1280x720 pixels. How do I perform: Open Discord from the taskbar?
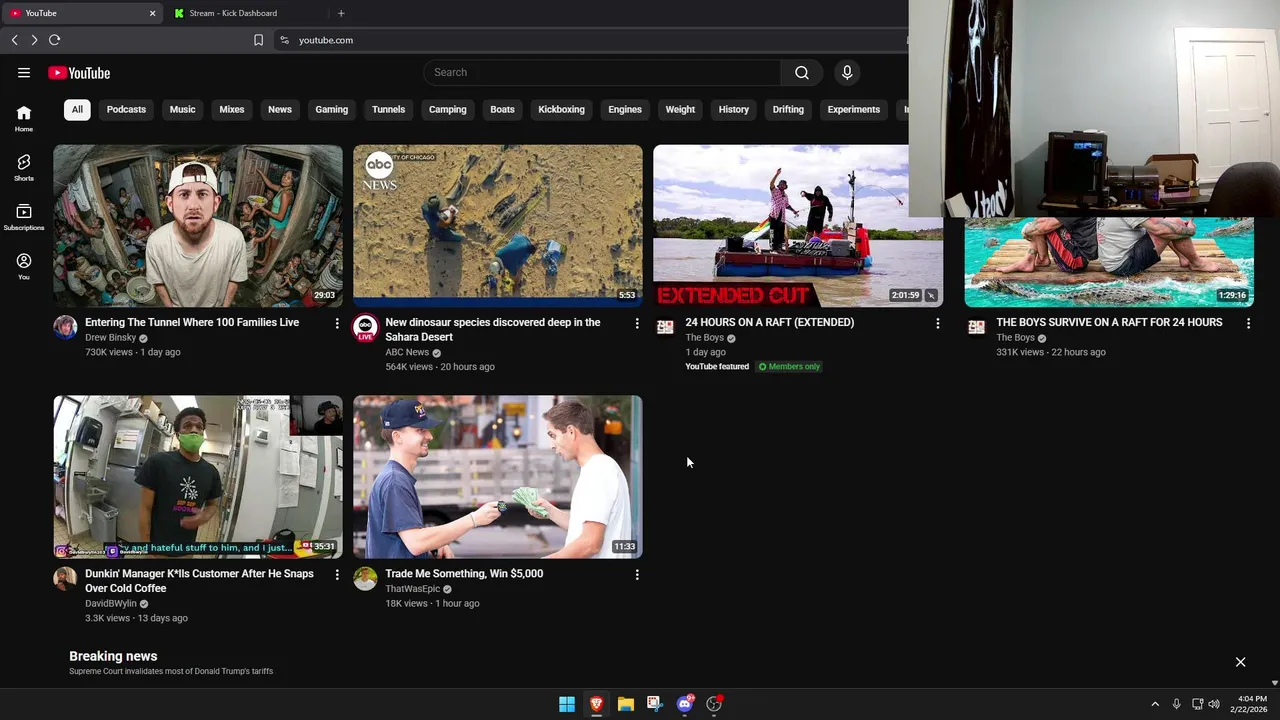pyautogui.click(x=684, y=704)
